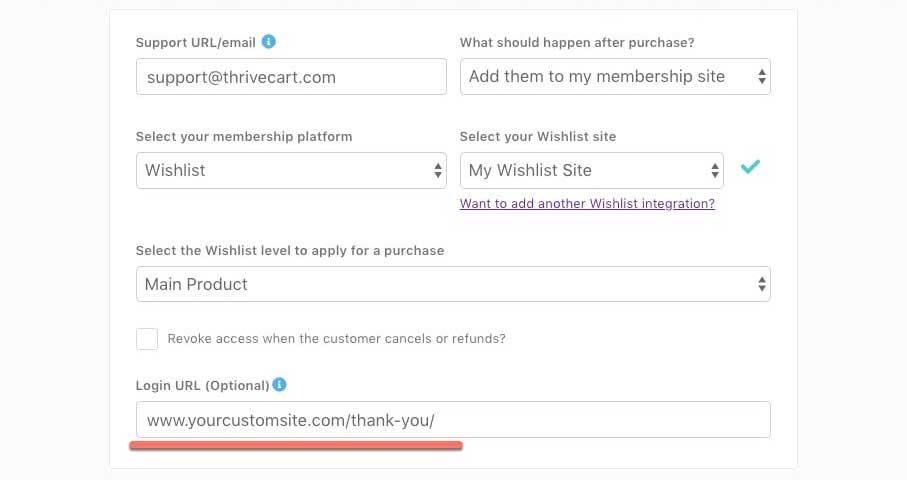Expand the membership platform dropdown showing Wishlist
The width and height of the screenshot is (907, 480).
[x=290, y=170]
